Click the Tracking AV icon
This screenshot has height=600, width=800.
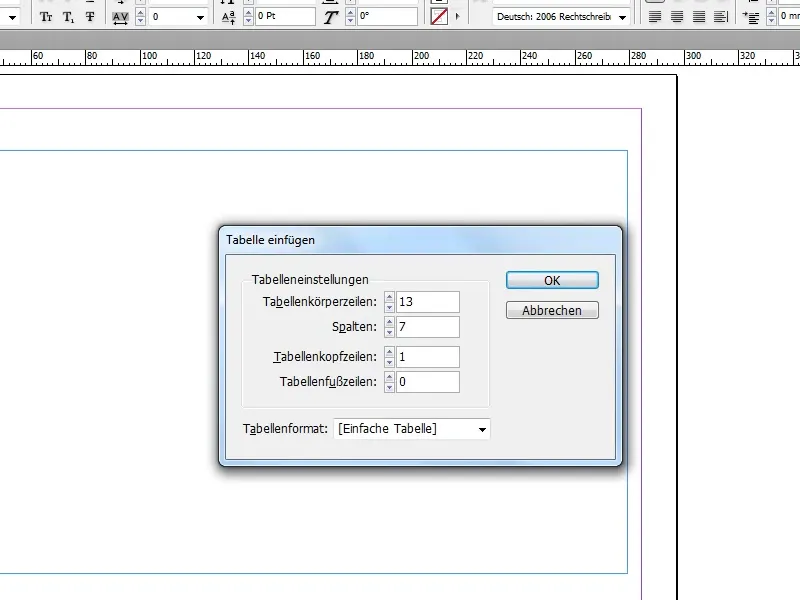tap(120, 18)
